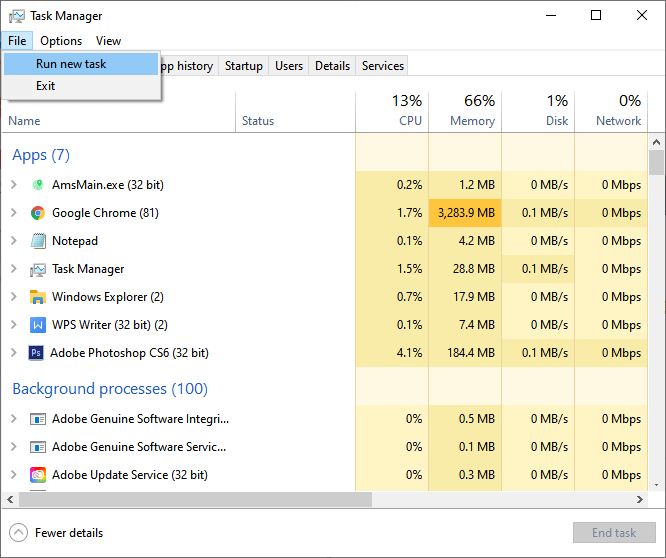666x558 pixels.
Task: Click the WPS Writer app icon
Action: (38, 325)
